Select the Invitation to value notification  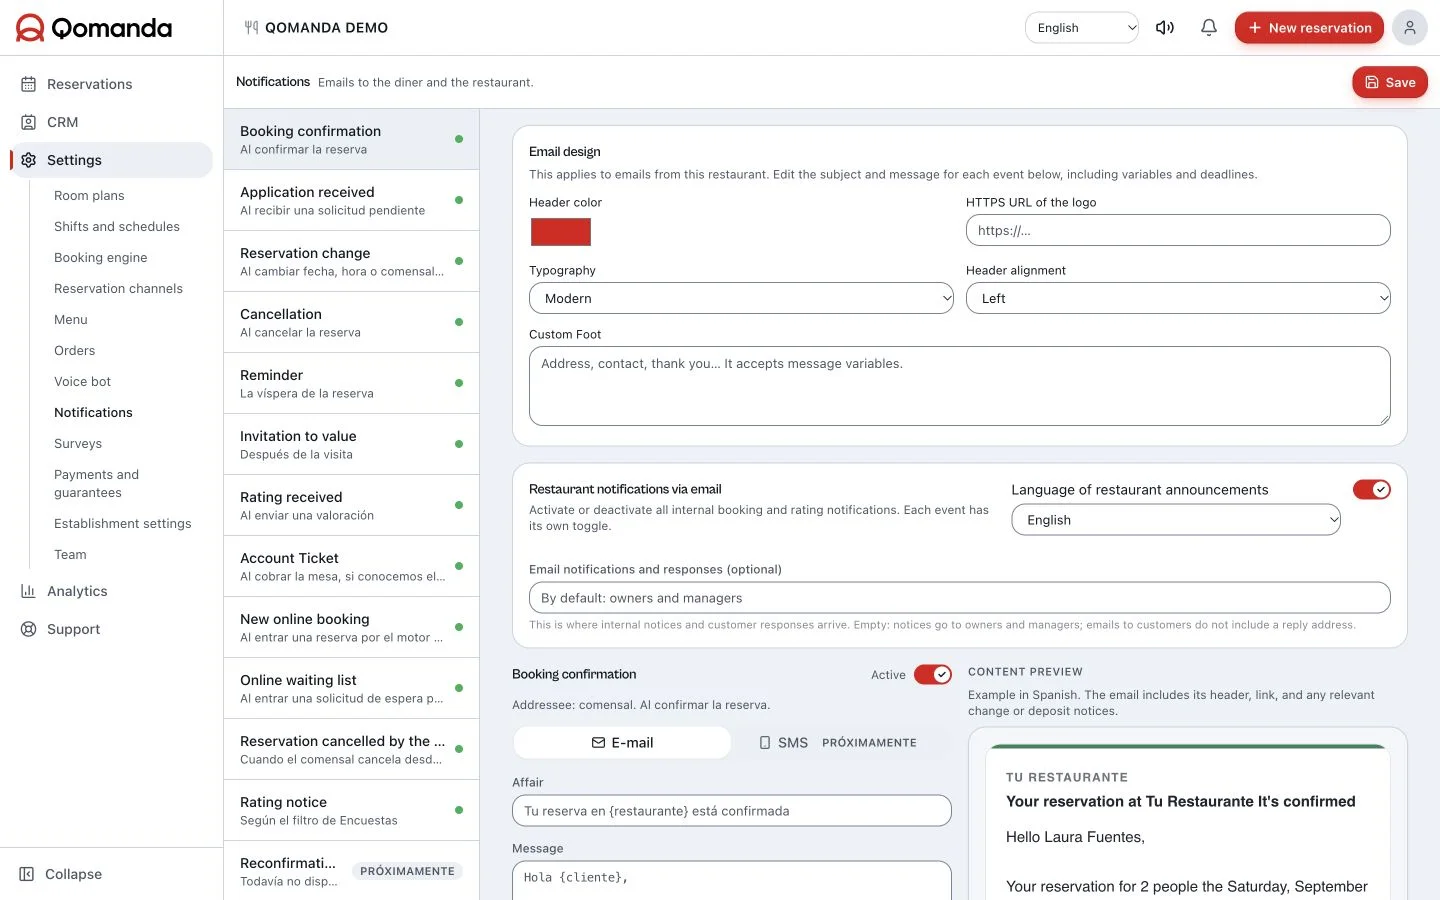coord(352,444)
